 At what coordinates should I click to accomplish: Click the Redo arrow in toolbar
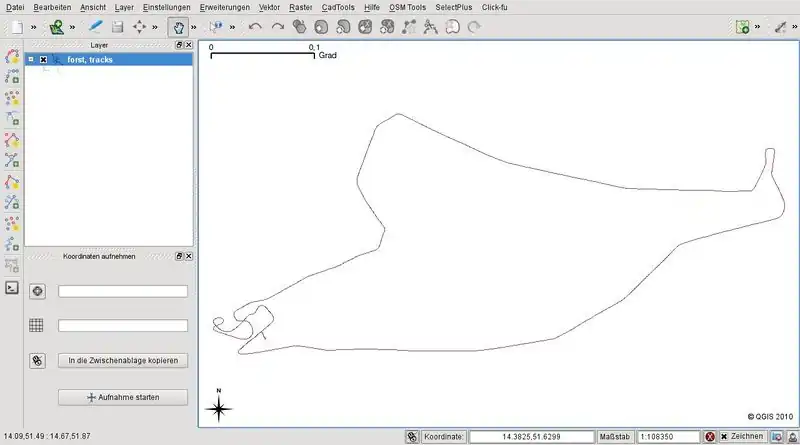click(278, 27)
